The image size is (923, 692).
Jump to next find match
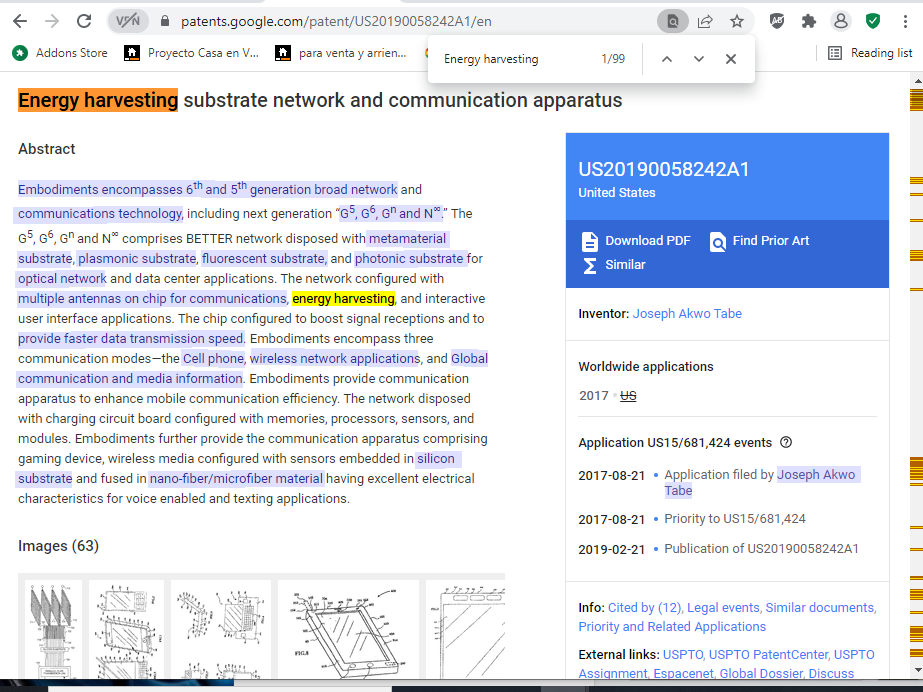coord(699,59)
